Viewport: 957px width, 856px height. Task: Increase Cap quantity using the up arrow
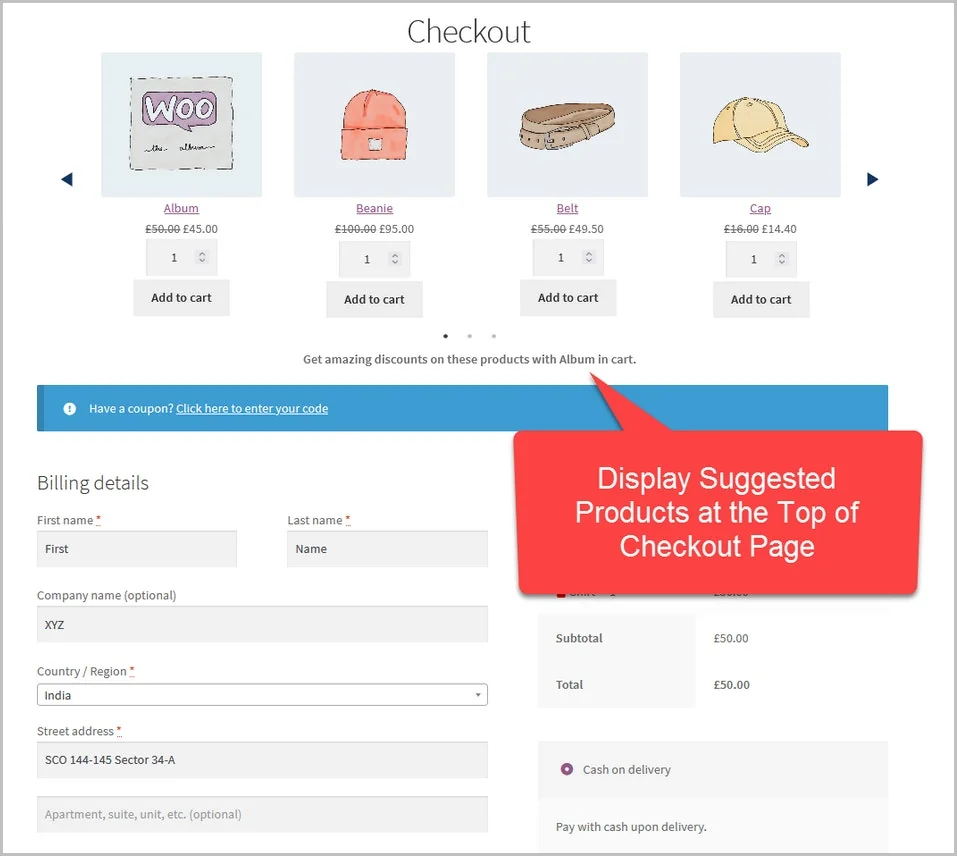[781, 252]
